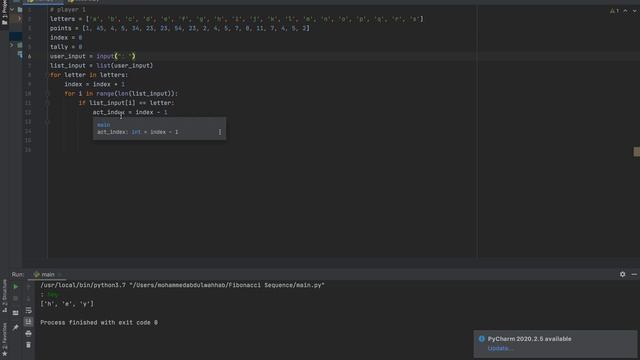Hide the Run panel with minimize dash

coord(634,274)
